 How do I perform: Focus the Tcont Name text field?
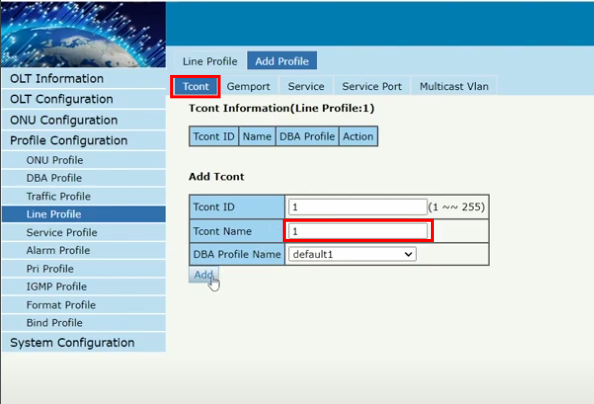tap(358, 231)
